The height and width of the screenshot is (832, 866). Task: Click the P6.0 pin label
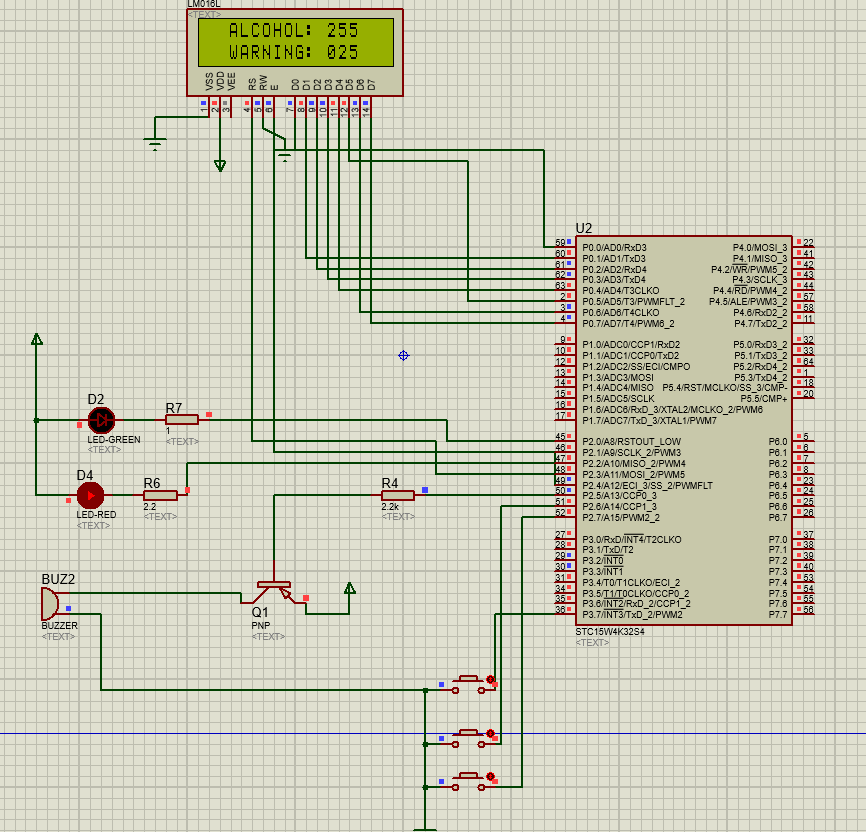[x=778, y=442]
